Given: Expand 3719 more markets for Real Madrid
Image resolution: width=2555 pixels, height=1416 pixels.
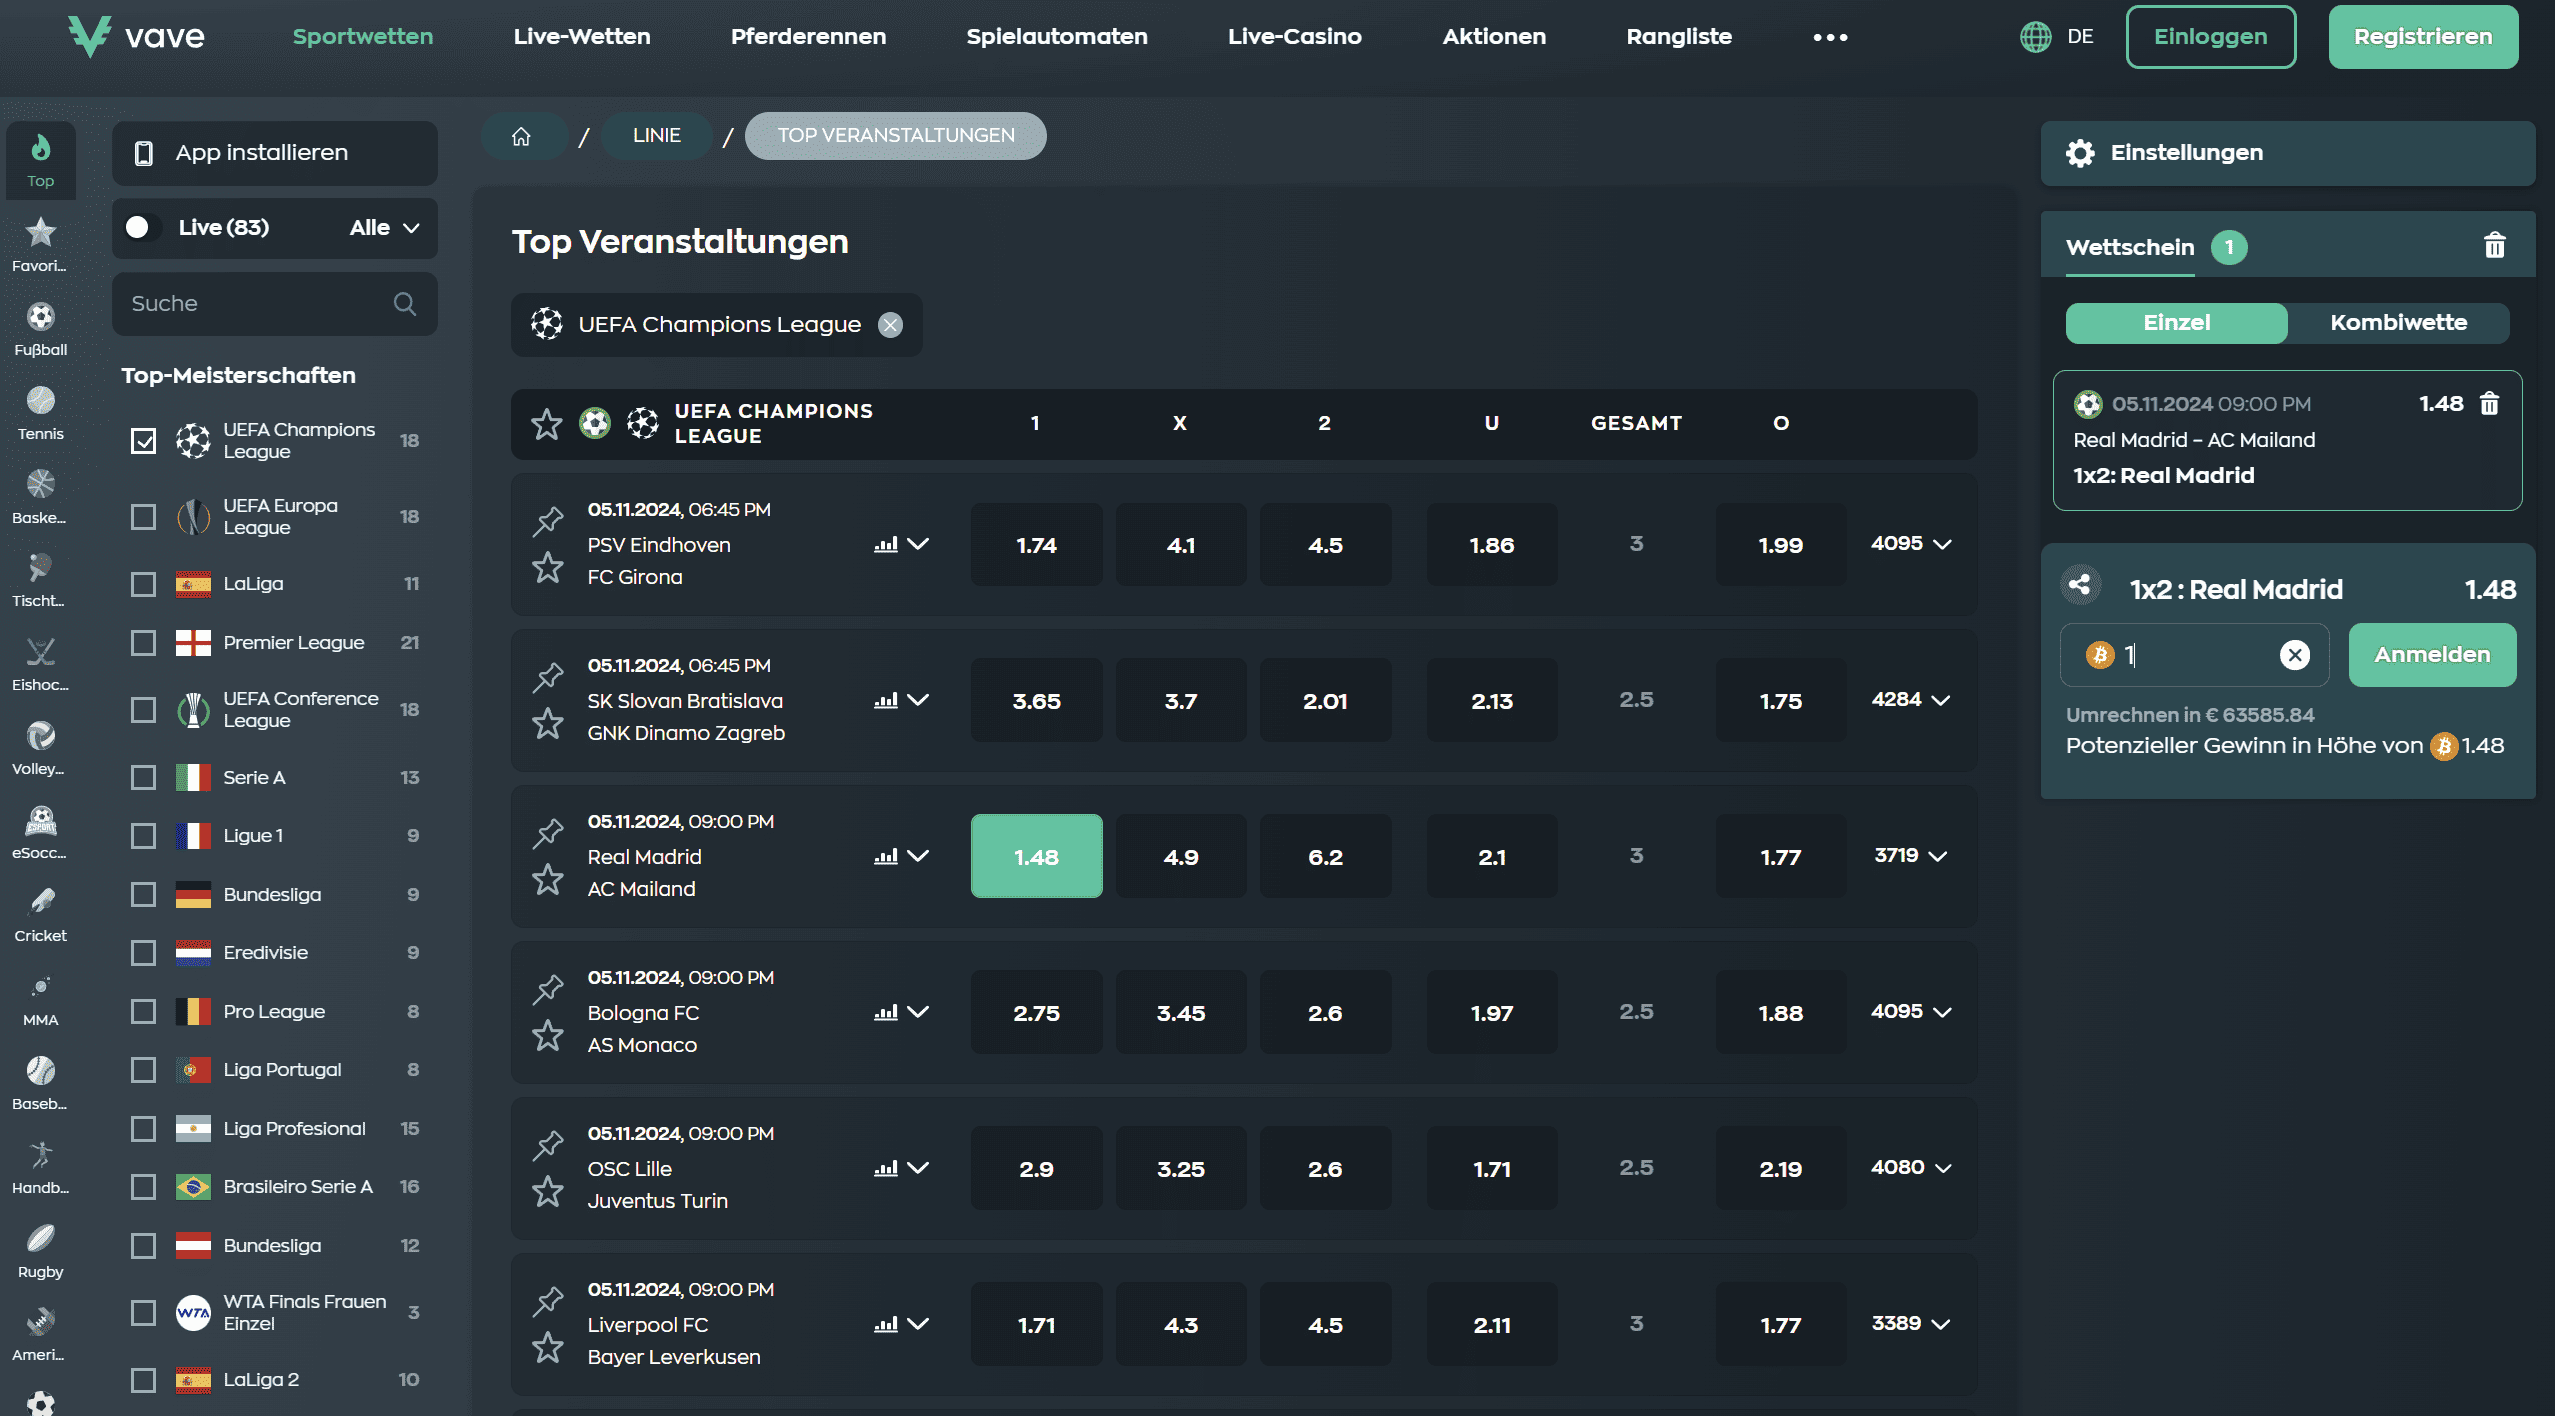Looking at the screenshot, I should coord(1911,856).
